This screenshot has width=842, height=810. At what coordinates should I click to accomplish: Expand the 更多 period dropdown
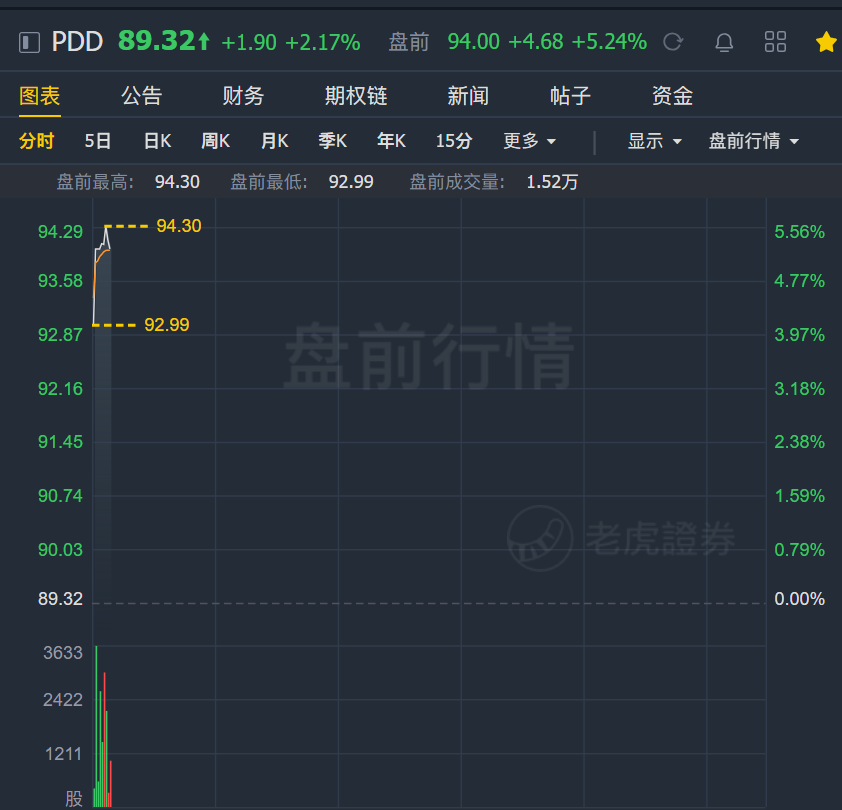click(529, 141)
